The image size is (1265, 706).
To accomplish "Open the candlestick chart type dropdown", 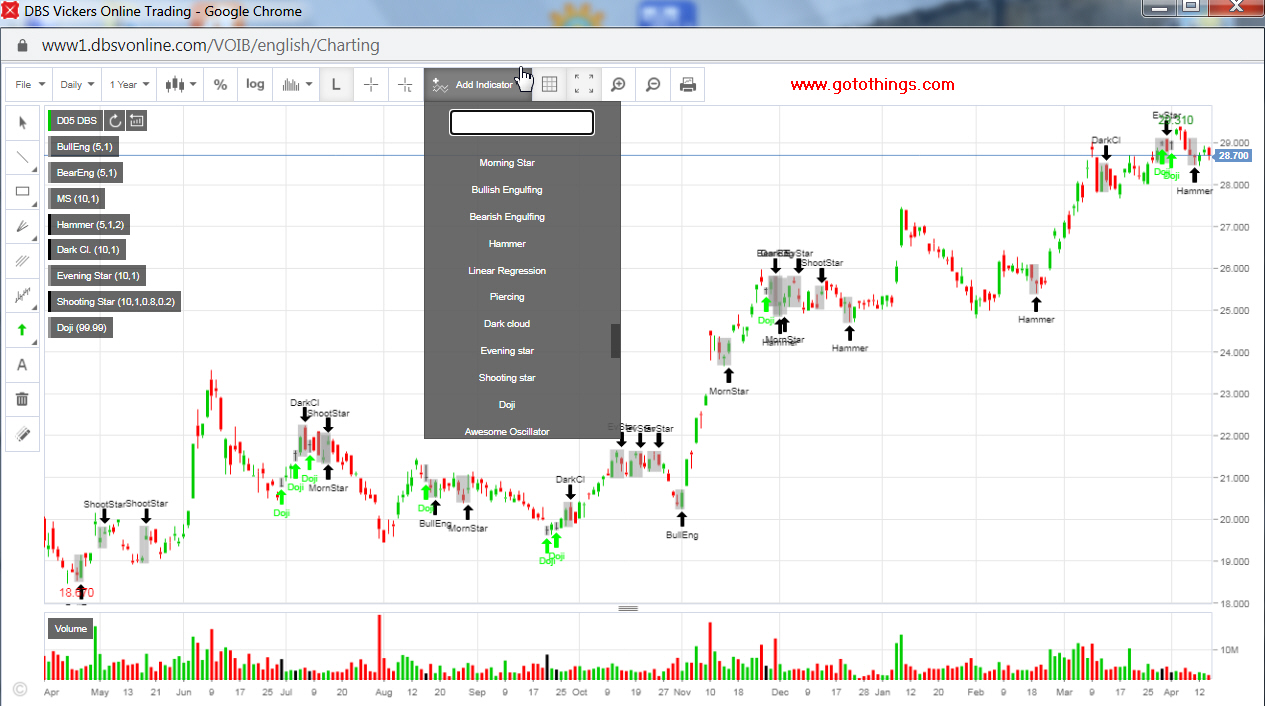I will 180,85.
